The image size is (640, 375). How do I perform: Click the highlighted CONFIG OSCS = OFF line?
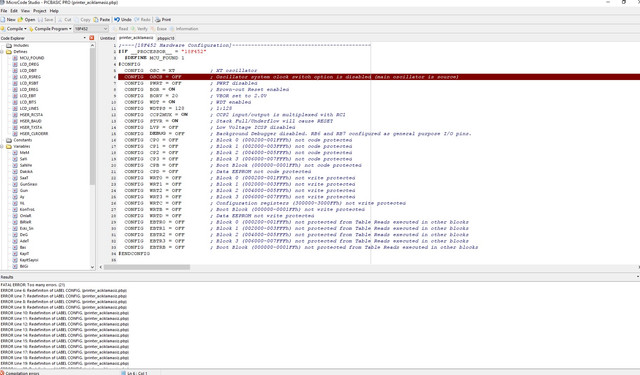pos(379,77)
